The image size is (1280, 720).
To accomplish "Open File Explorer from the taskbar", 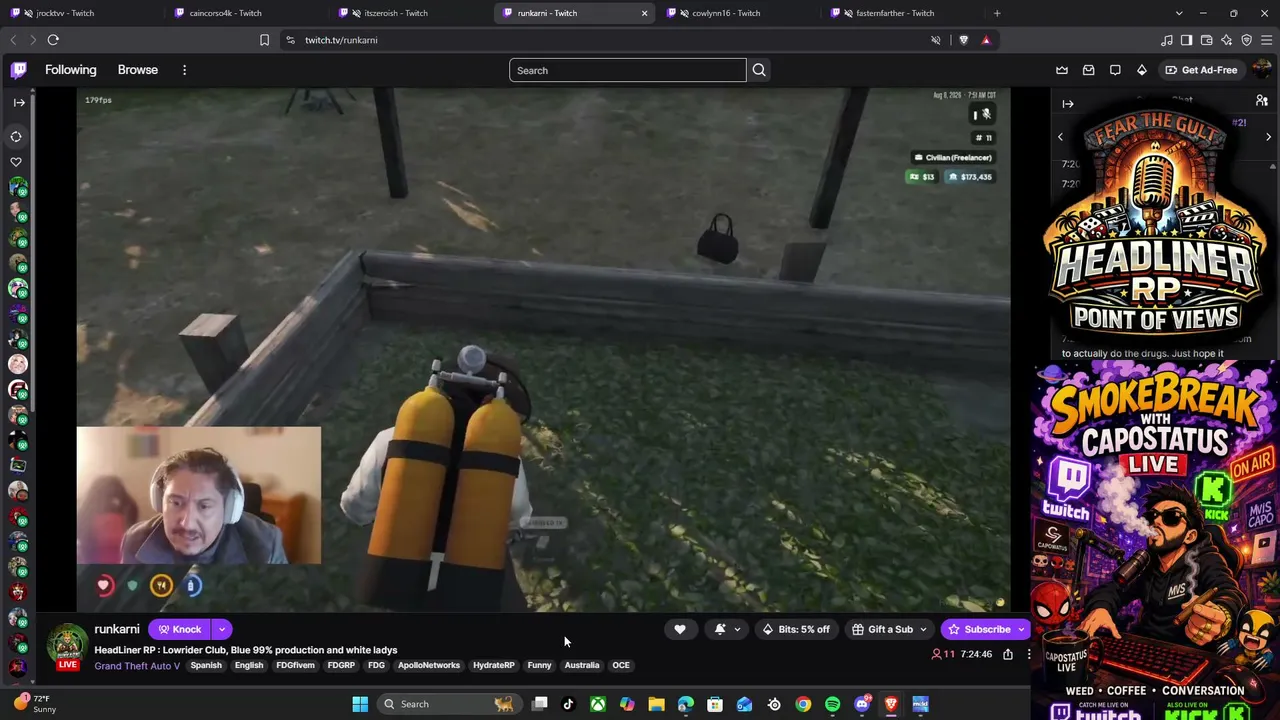I will point(656,704).
